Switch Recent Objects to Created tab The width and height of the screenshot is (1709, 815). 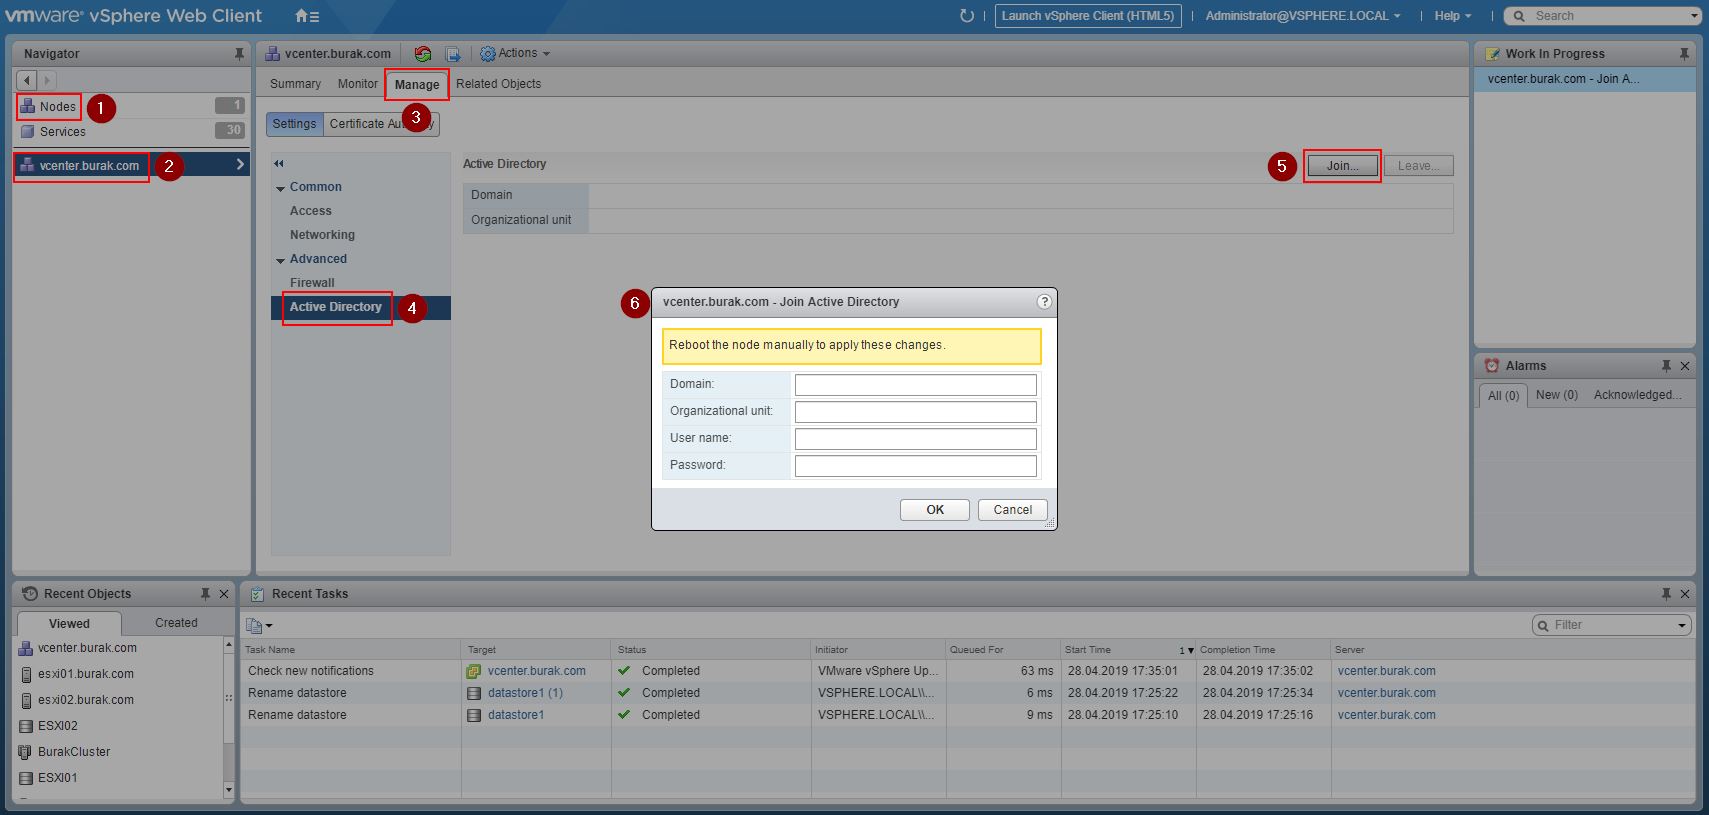pyautogui.click(x=176, y=623)
